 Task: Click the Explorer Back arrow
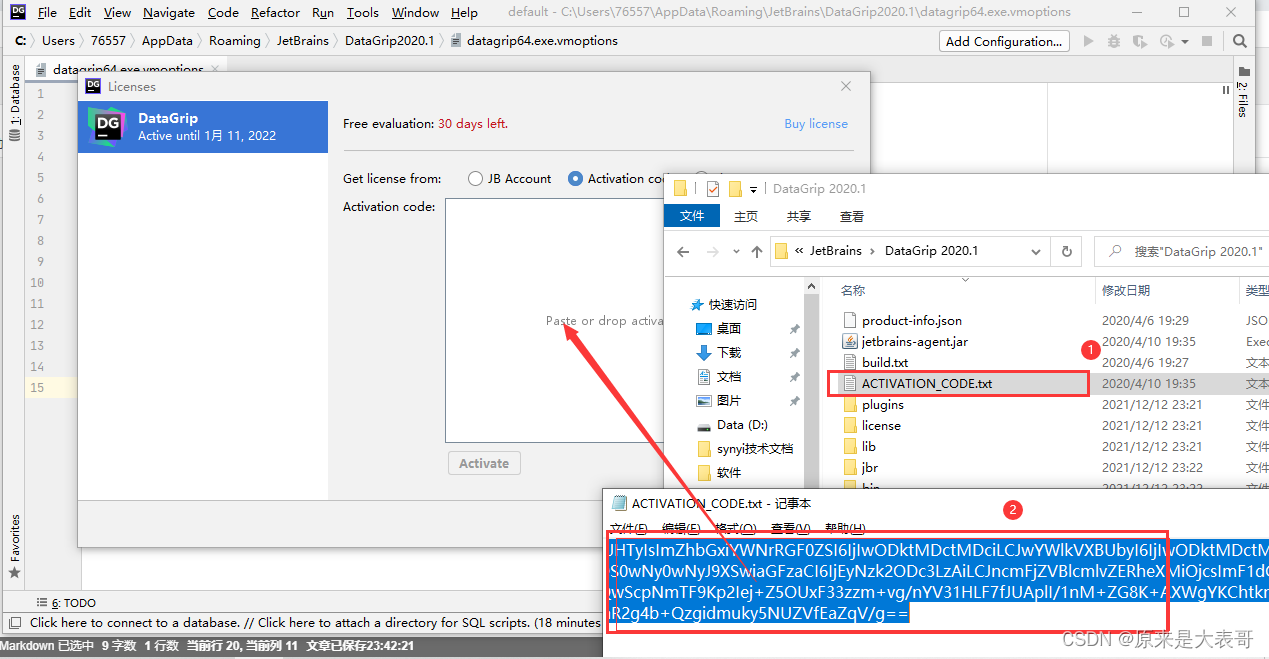(683, 251)
